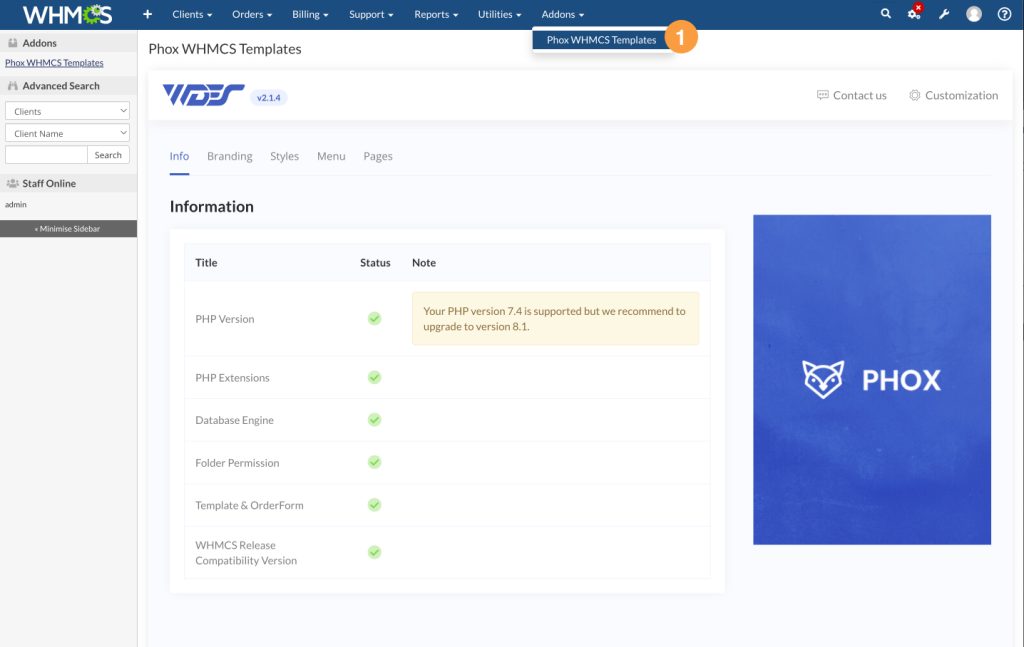
Task: Click the blue PHOX template preview image
Action: pos(871,379)
